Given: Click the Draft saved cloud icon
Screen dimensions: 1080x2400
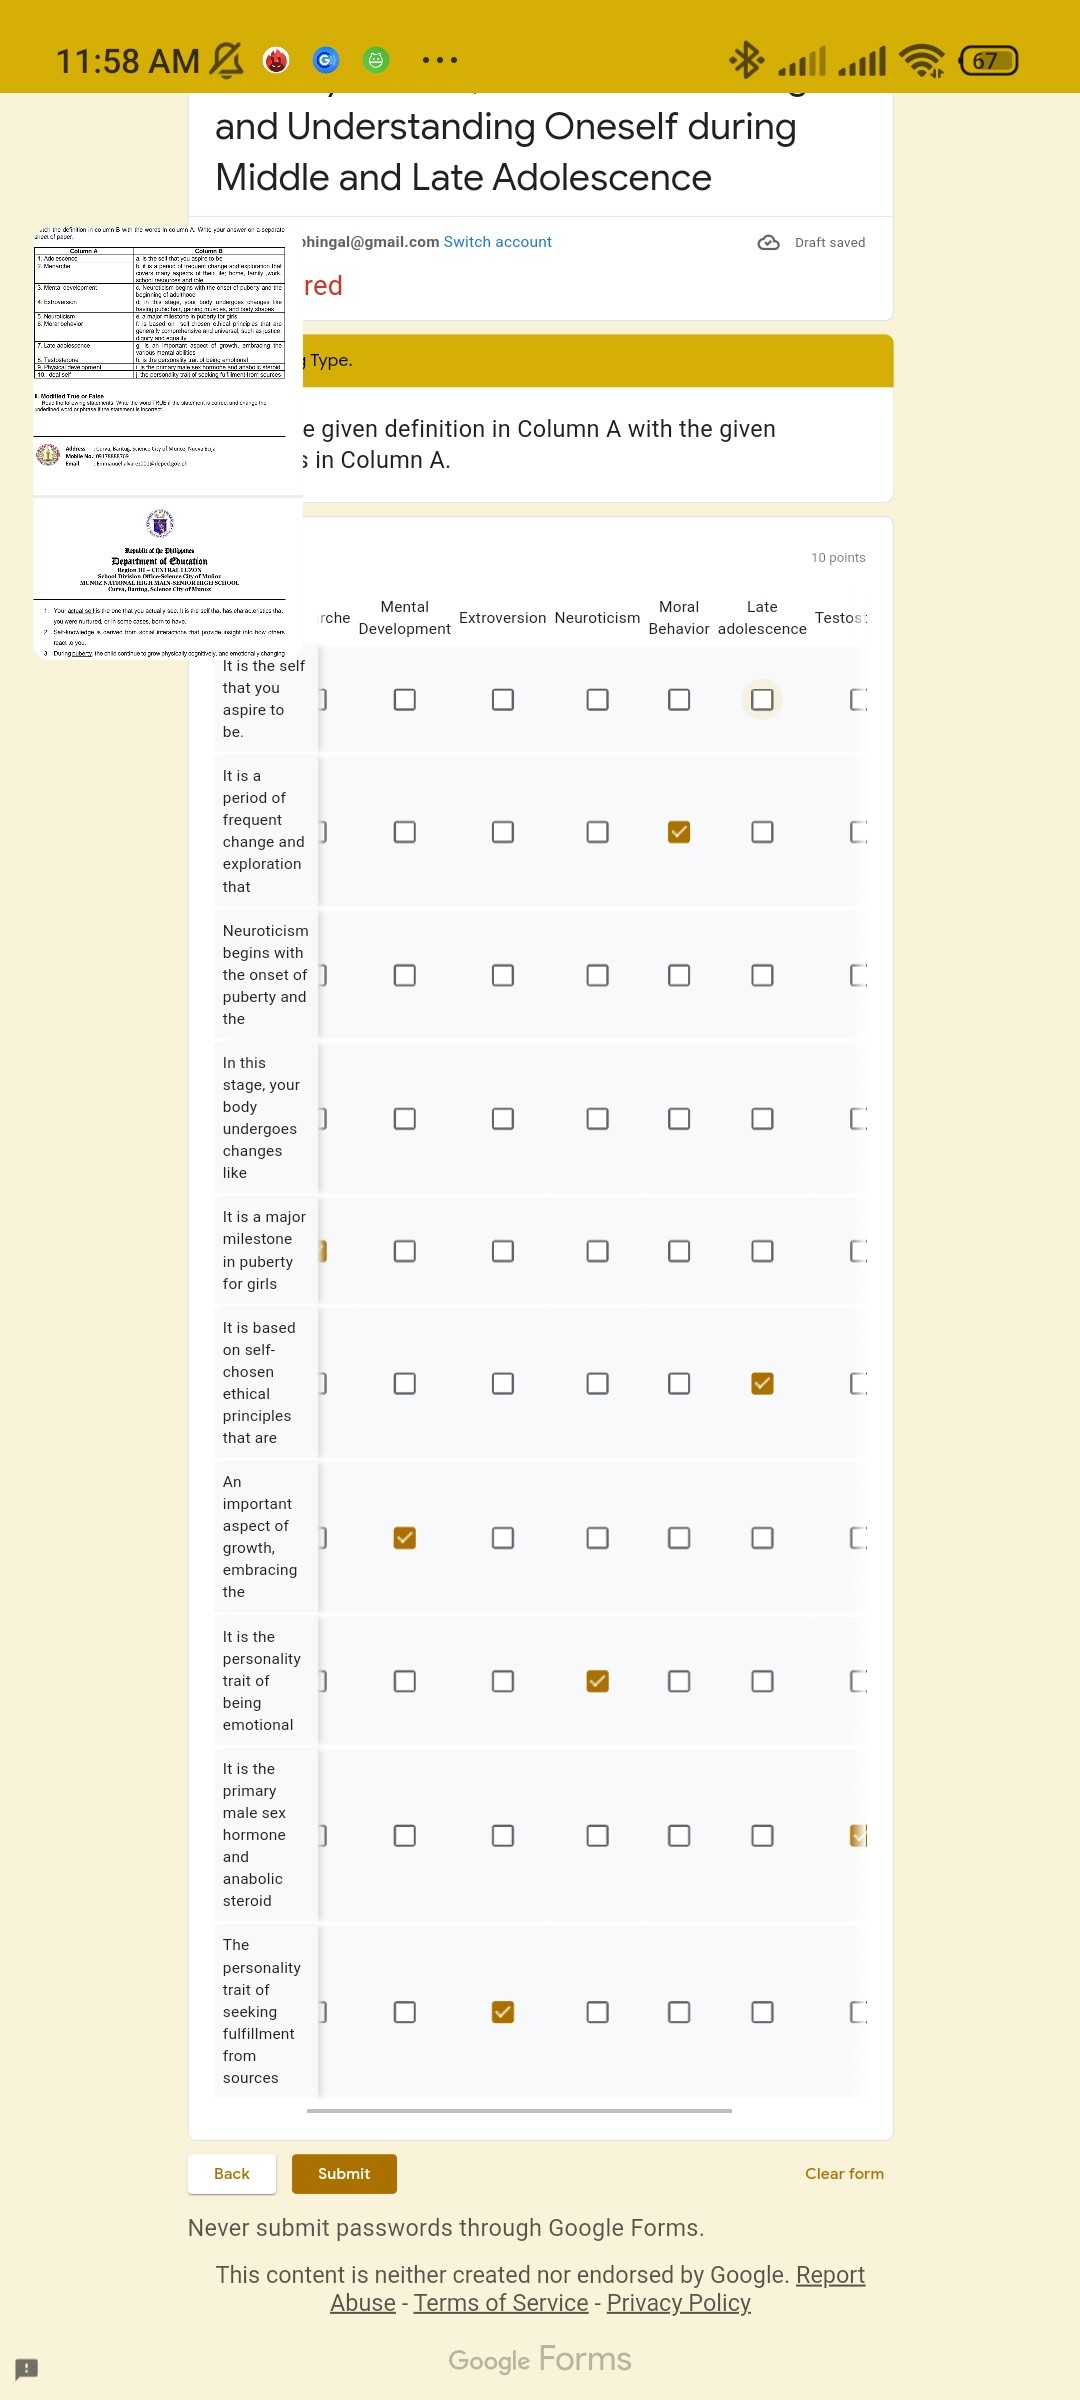Looking at the screenshot, I should coord(768,242).
